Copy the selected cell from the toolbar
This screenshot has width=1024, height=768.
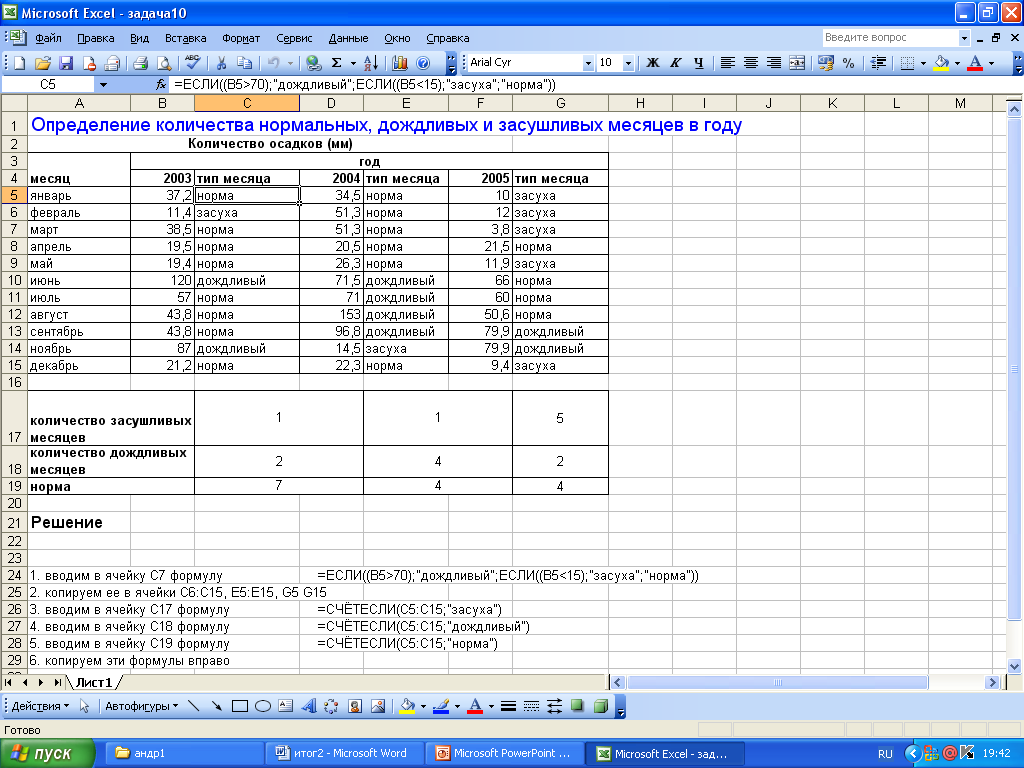pos(245,63)
